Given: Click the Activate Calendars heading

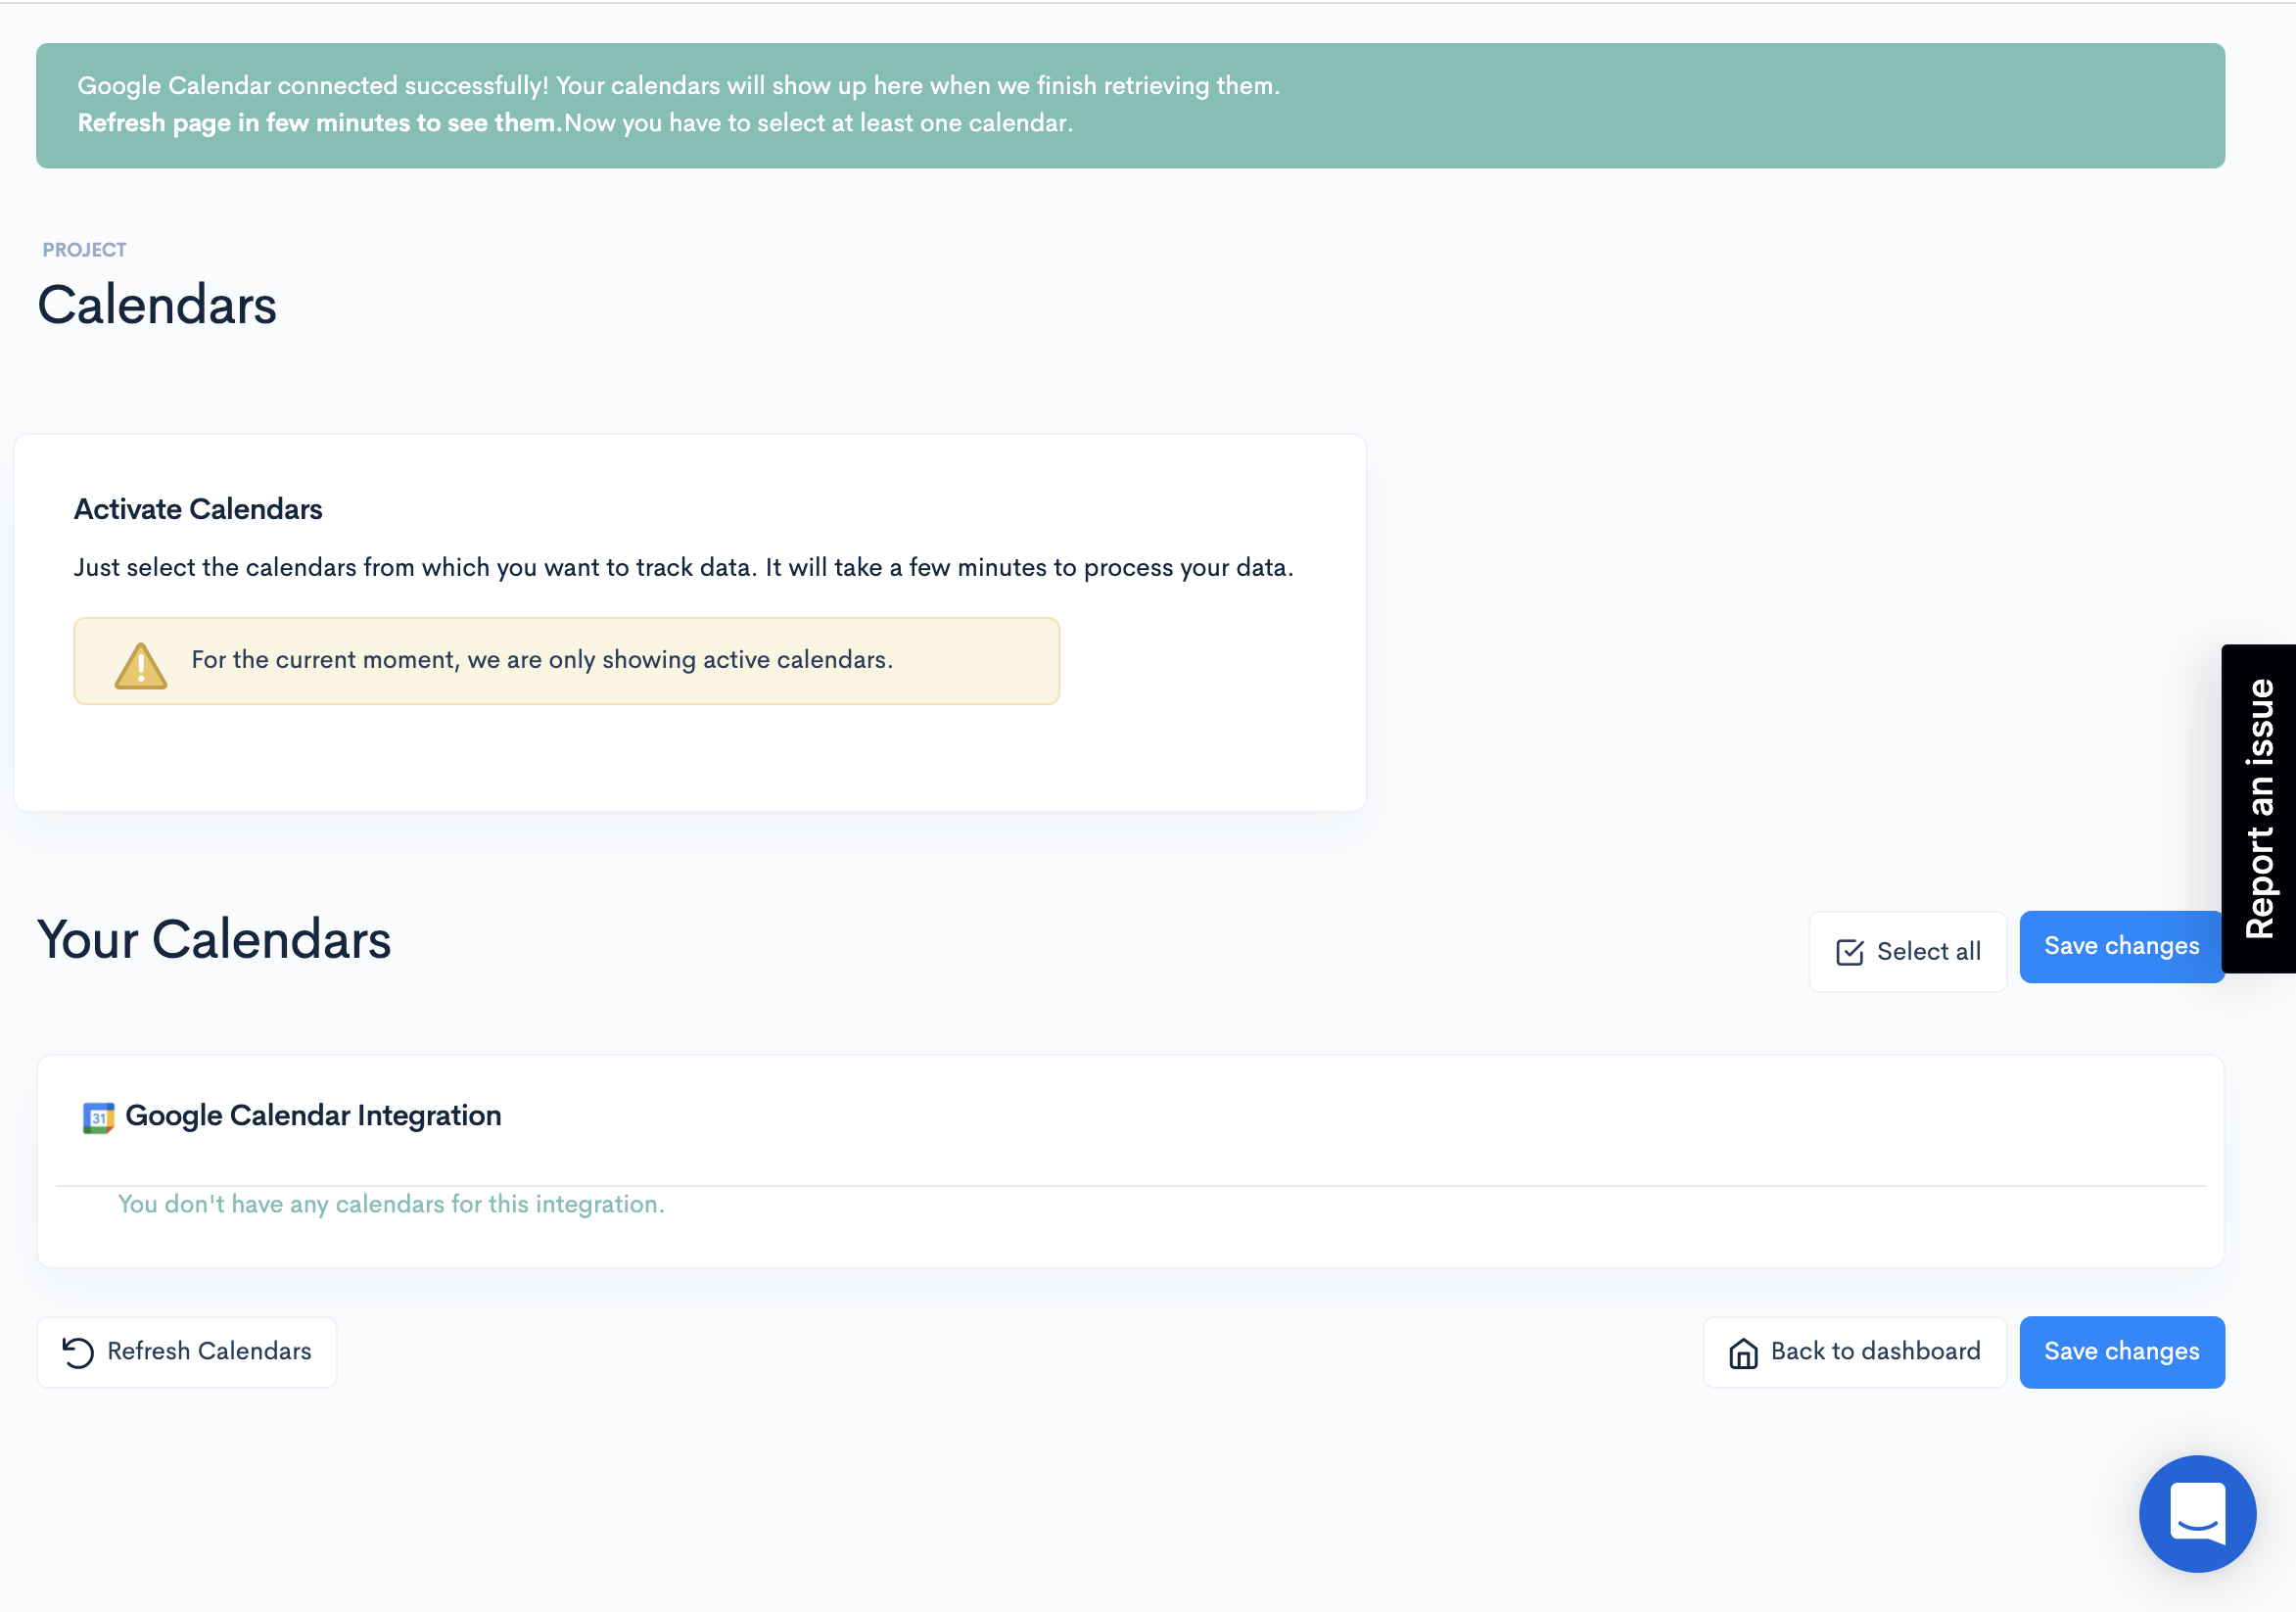Looking at the screenshot, I should tap(198, 509).
